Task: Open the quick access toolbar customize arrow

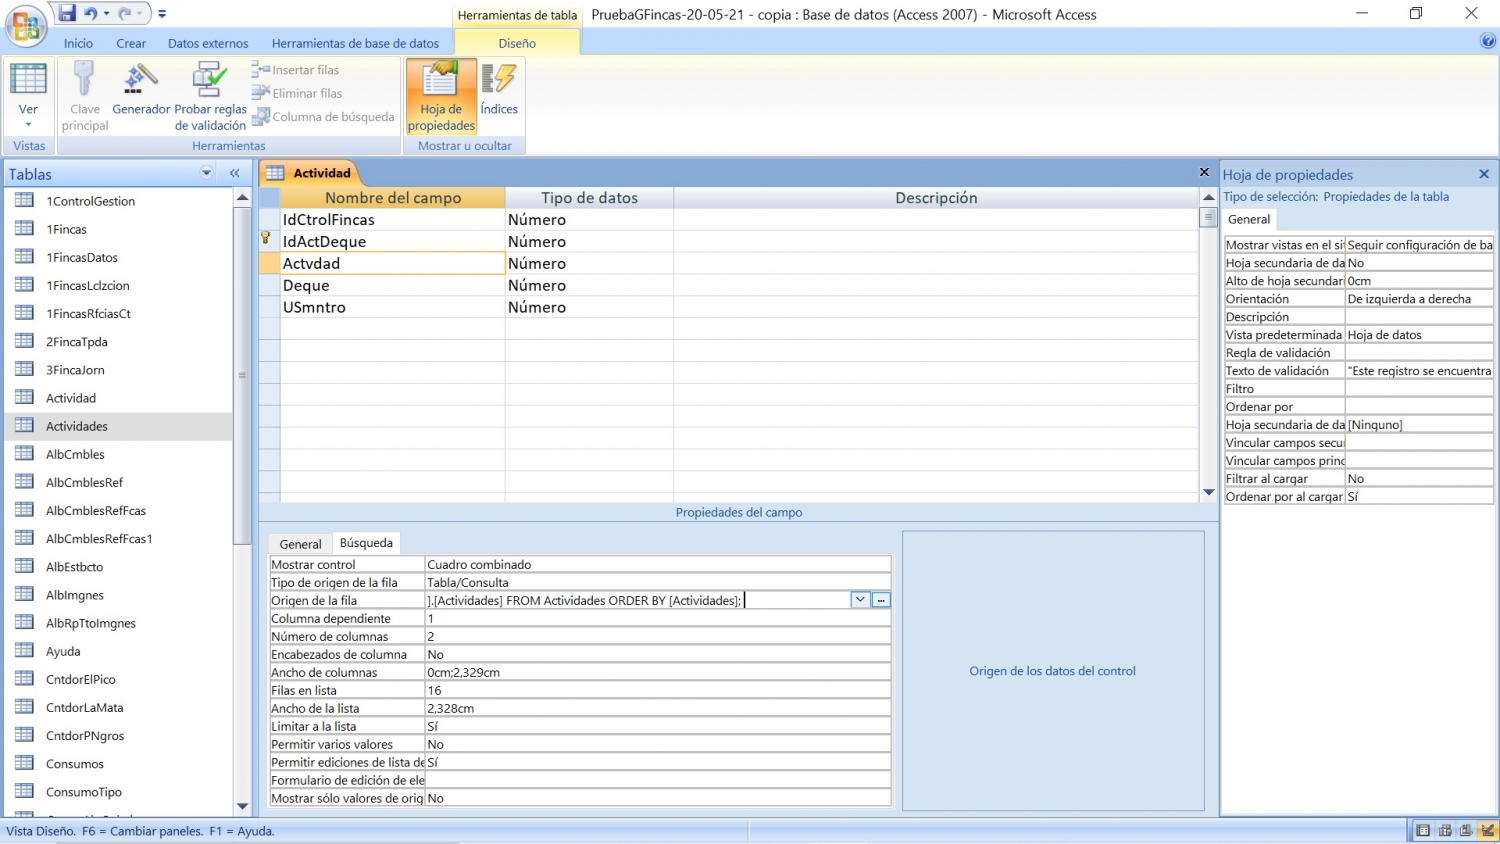Action: (162, 14)
